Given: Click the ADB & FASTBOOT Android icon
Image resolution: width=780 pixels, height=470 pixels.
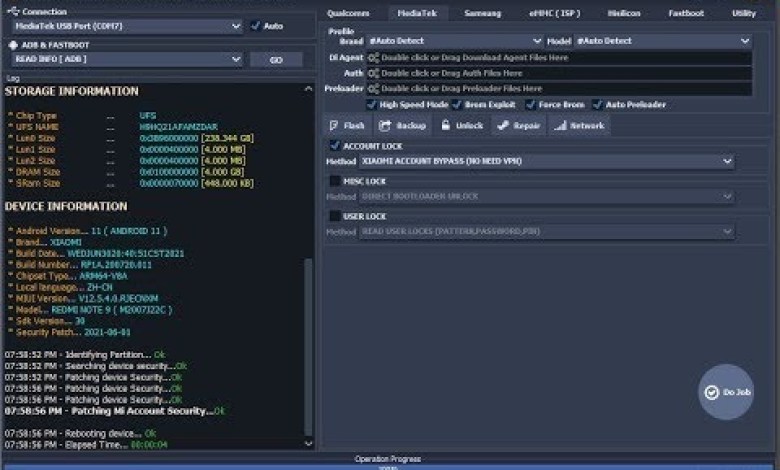Looking at the screenshot, I should click(x=13, y=45).
